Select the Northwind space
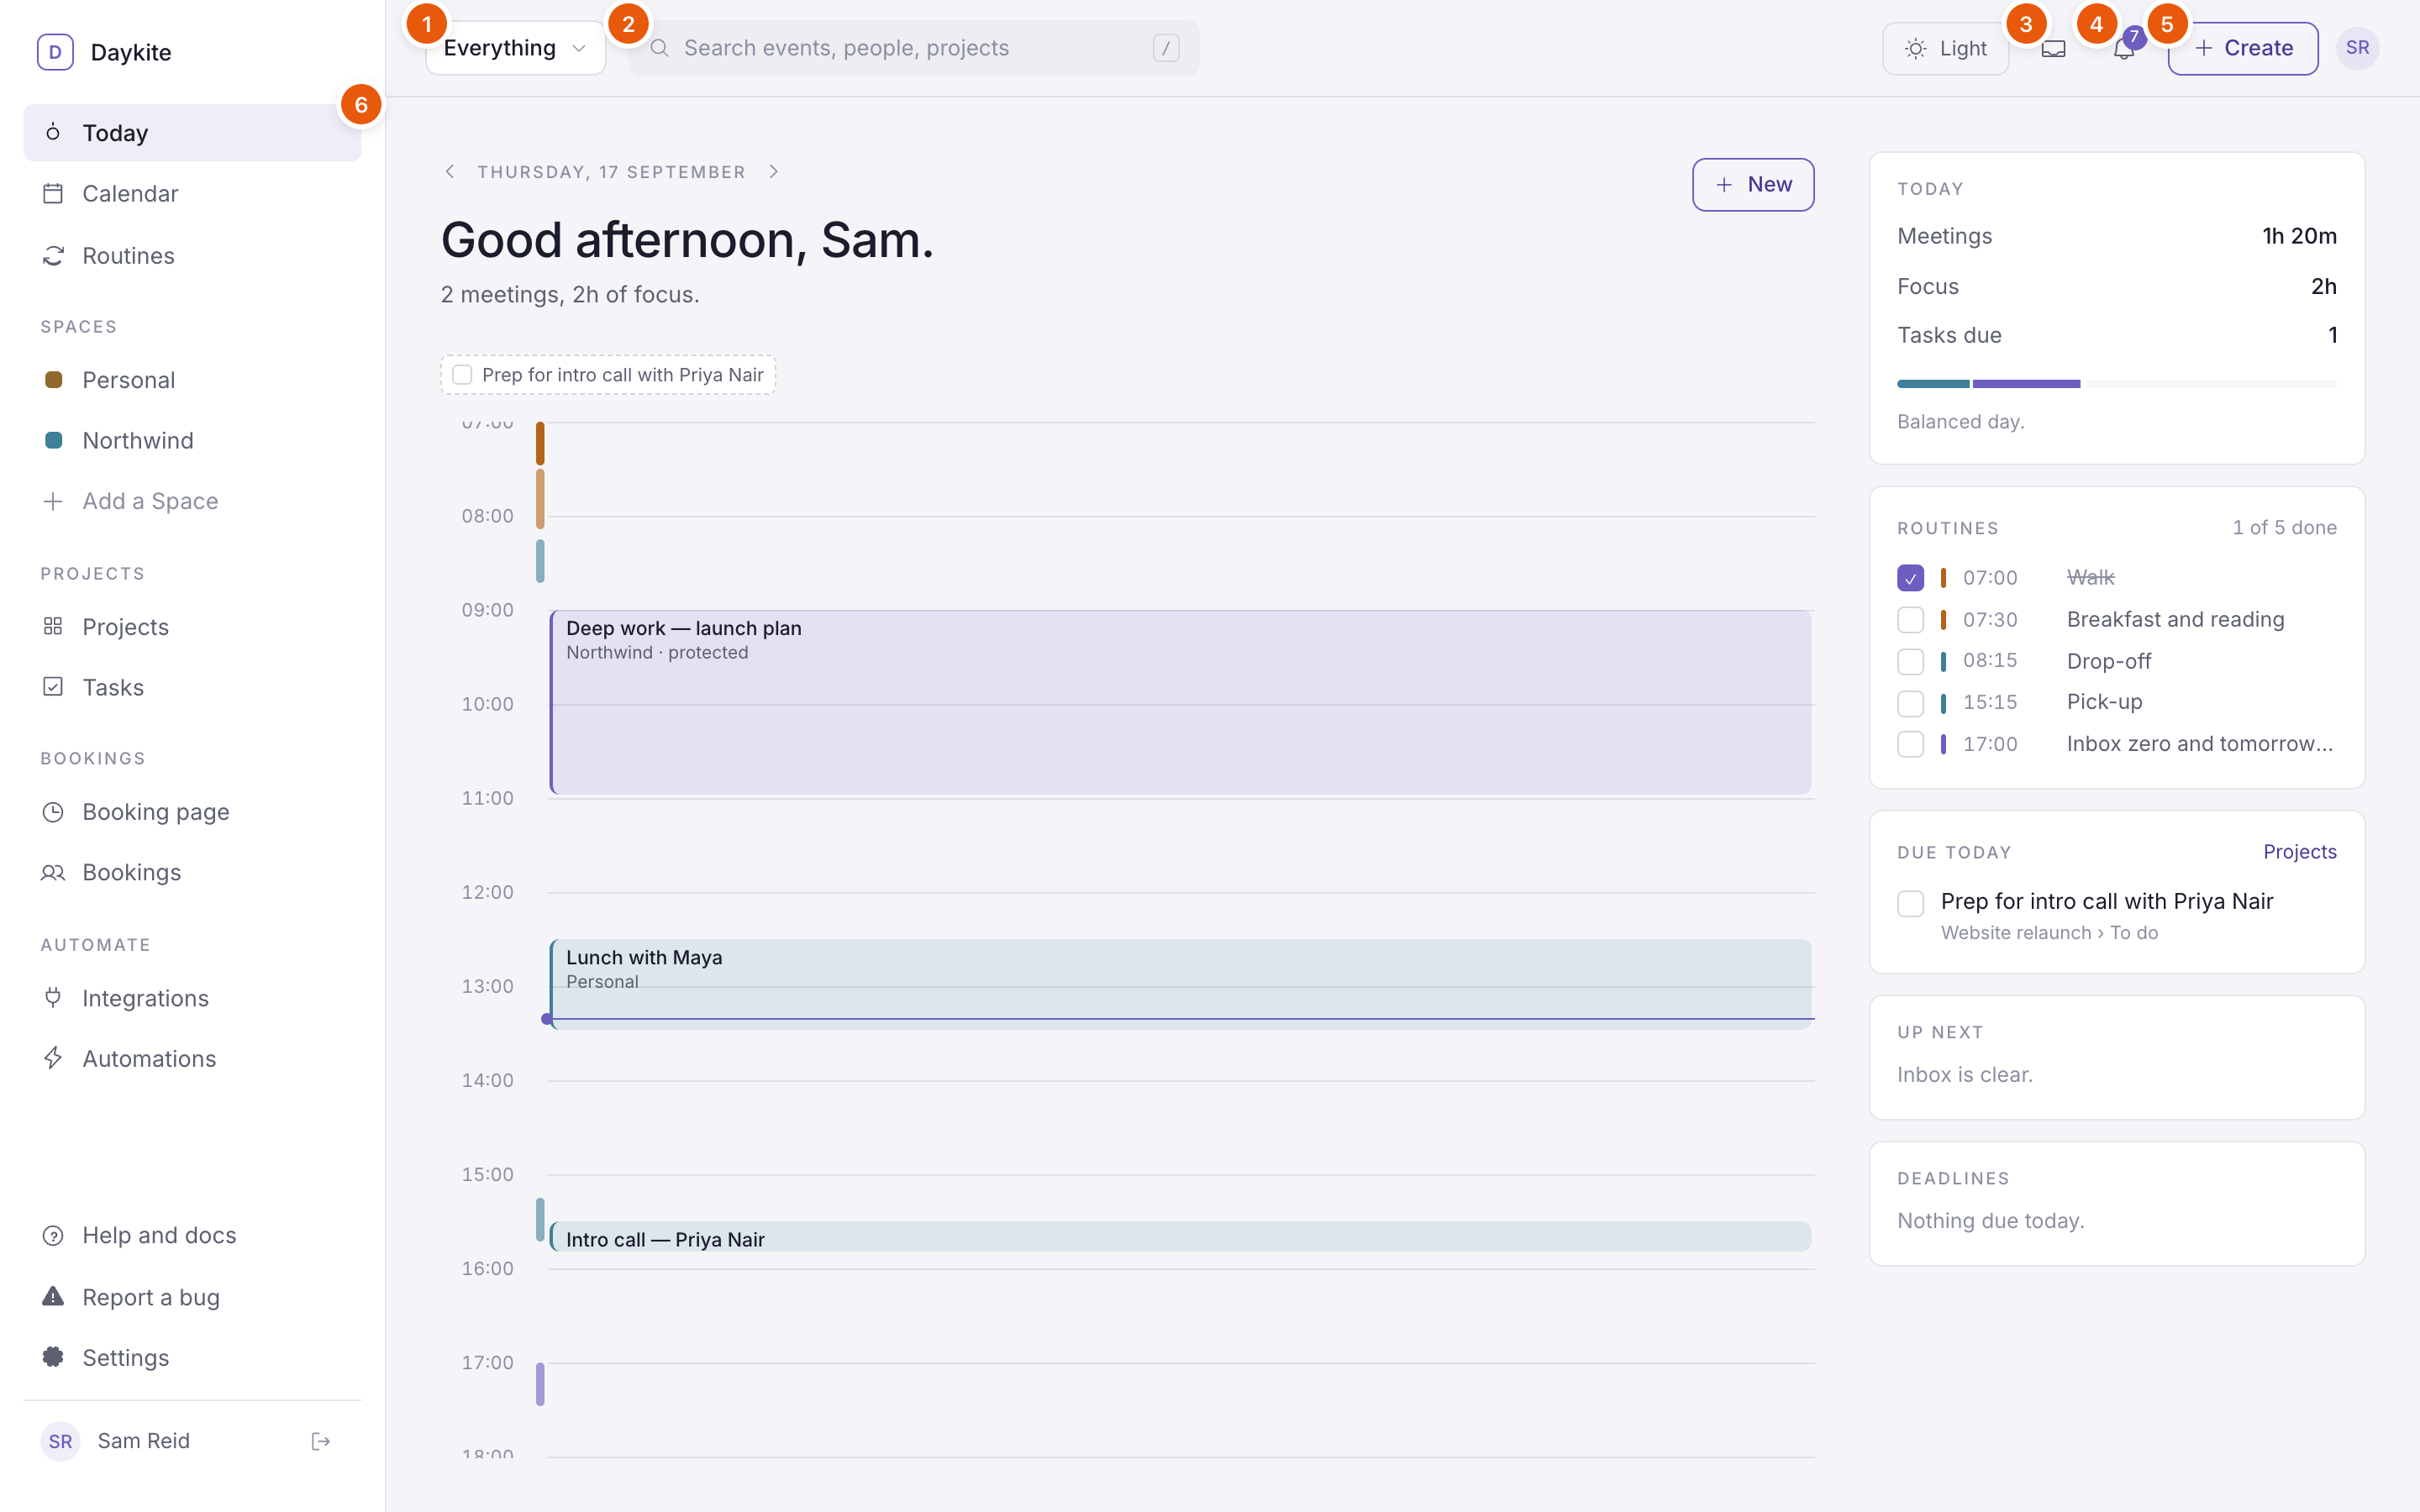Viewport: 2420px width, 1512px height. pos(192,441)
